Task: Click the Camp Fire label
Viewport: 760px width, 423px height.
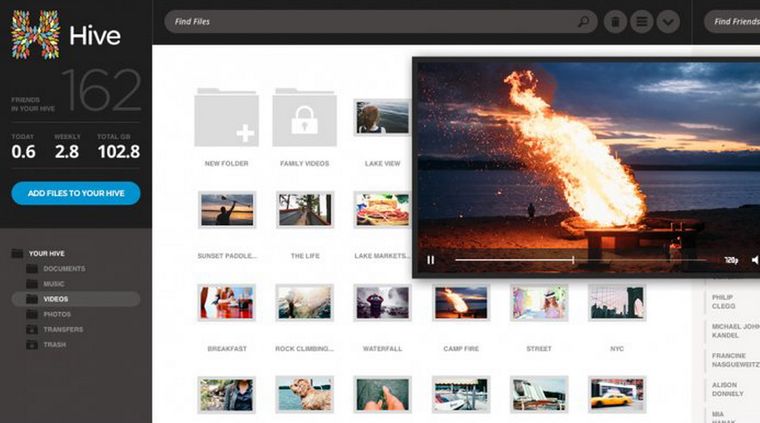Action: (461, 349)
